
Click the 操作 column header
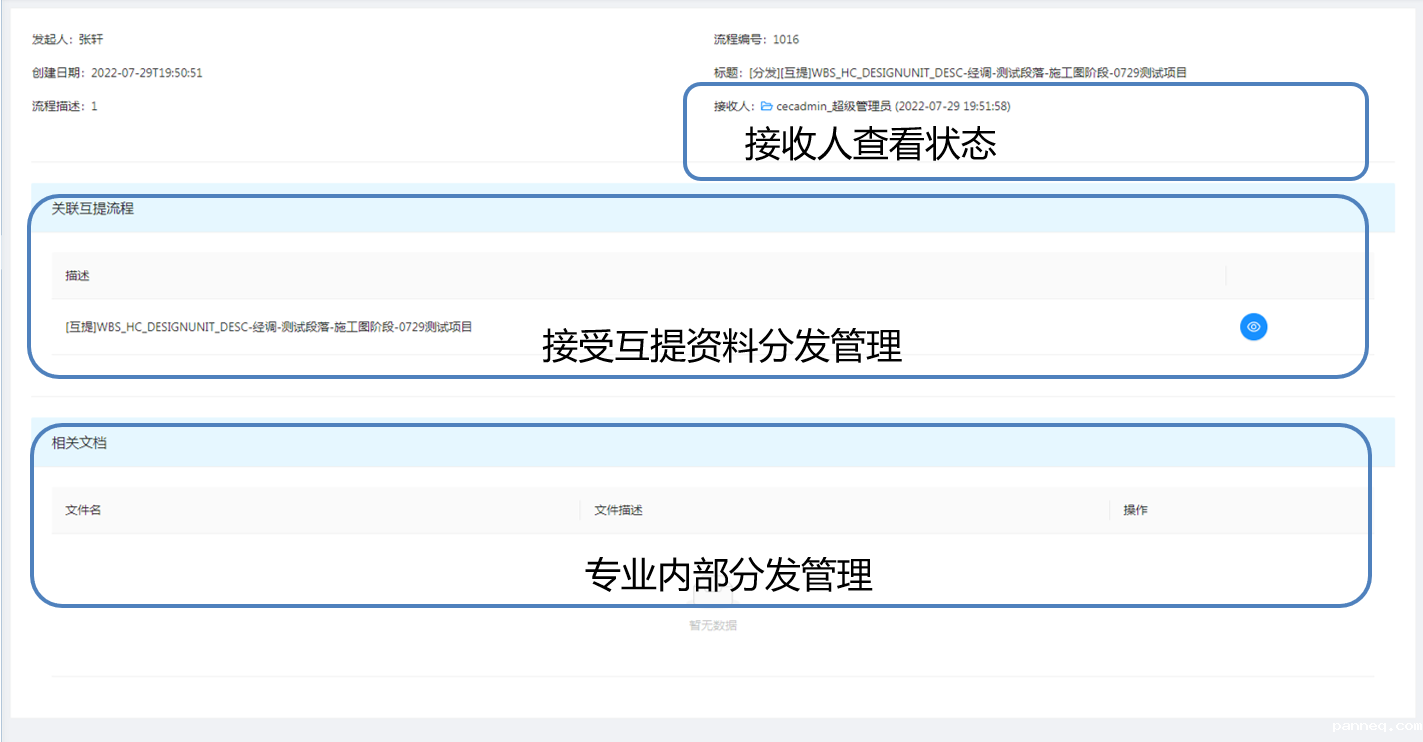coord(1135,510)
